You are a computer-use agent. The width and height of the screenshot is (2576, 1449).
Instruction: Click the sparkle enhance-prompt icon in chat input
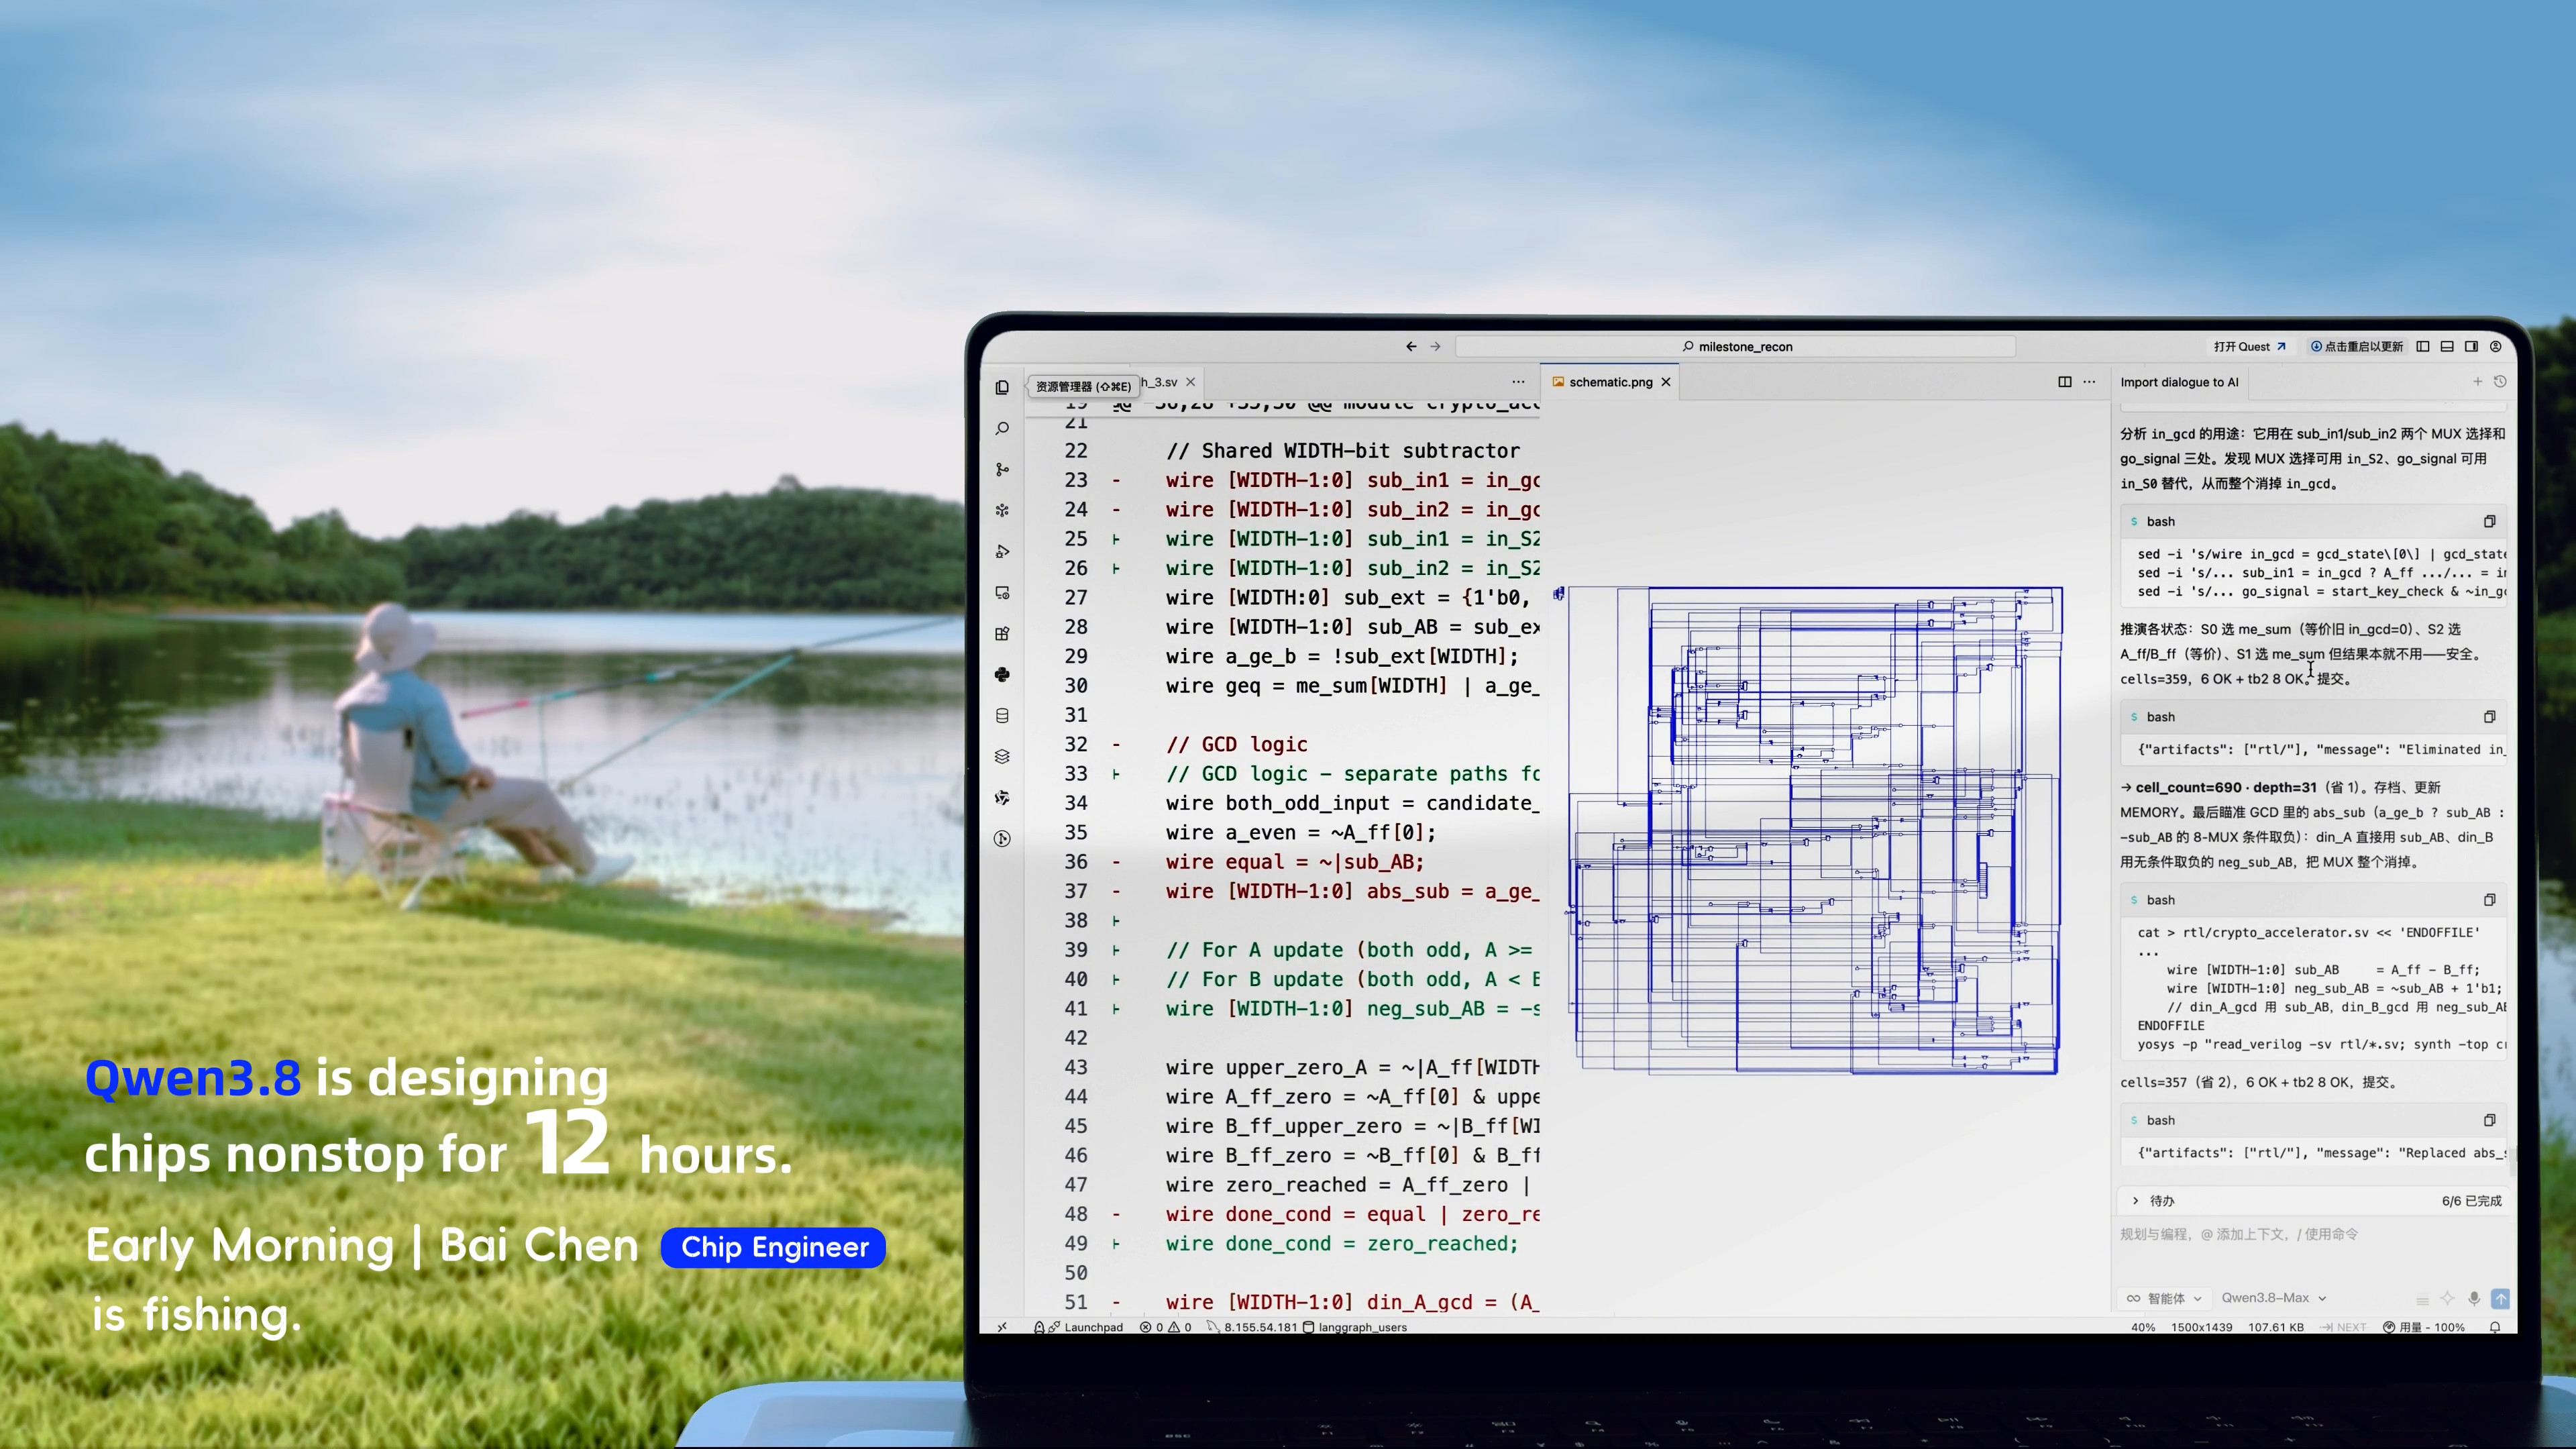pyautogui.click(x=2447, y=1298)
